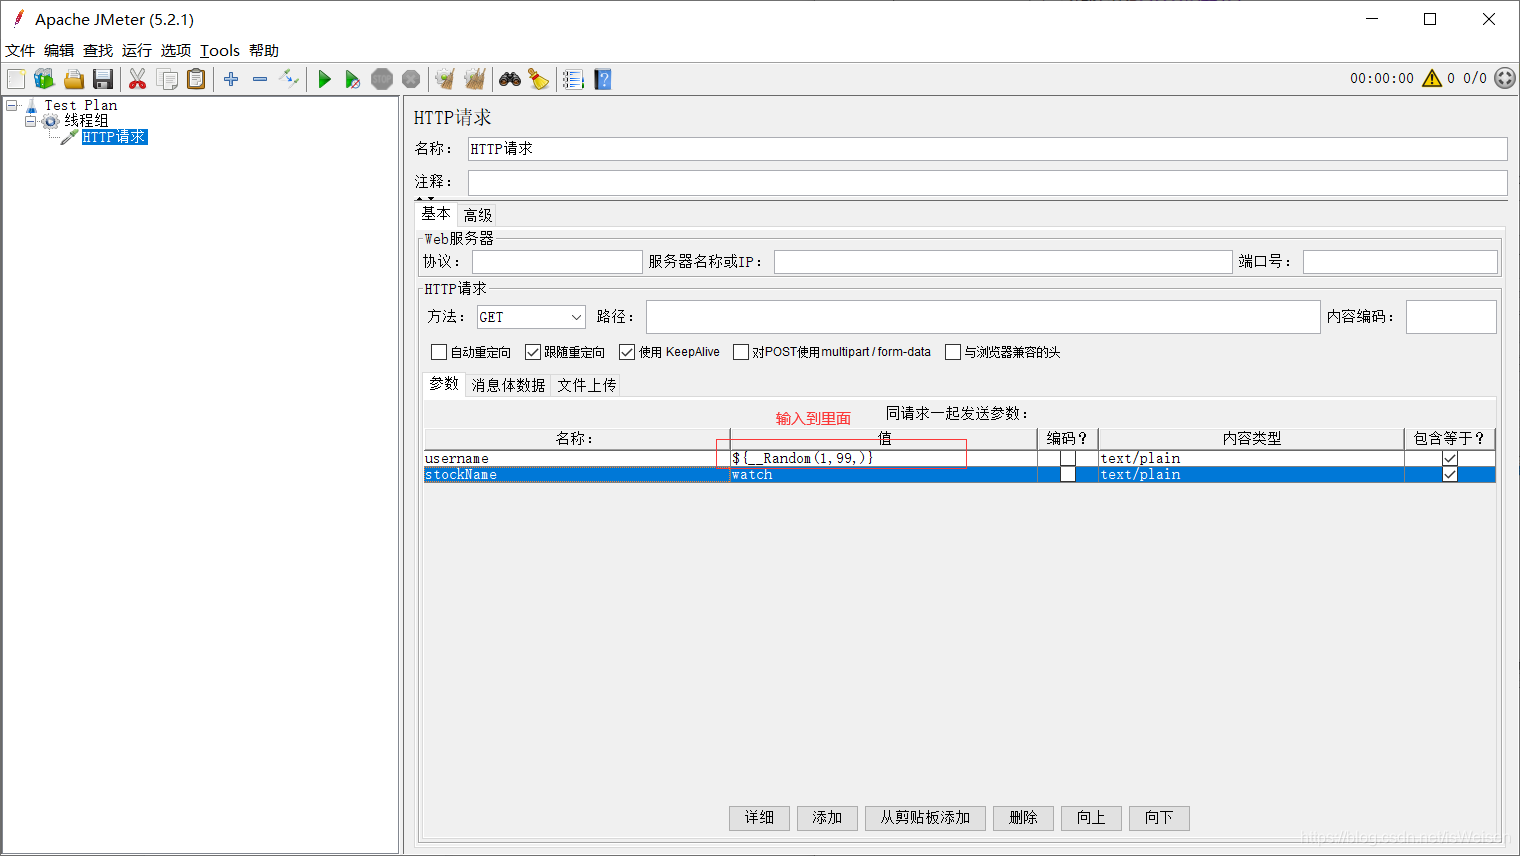The height and width of the screenshot is (856, 1520).
Task: Click the 向上 button
Action: pyautogui.click(x=1091, y=818)
